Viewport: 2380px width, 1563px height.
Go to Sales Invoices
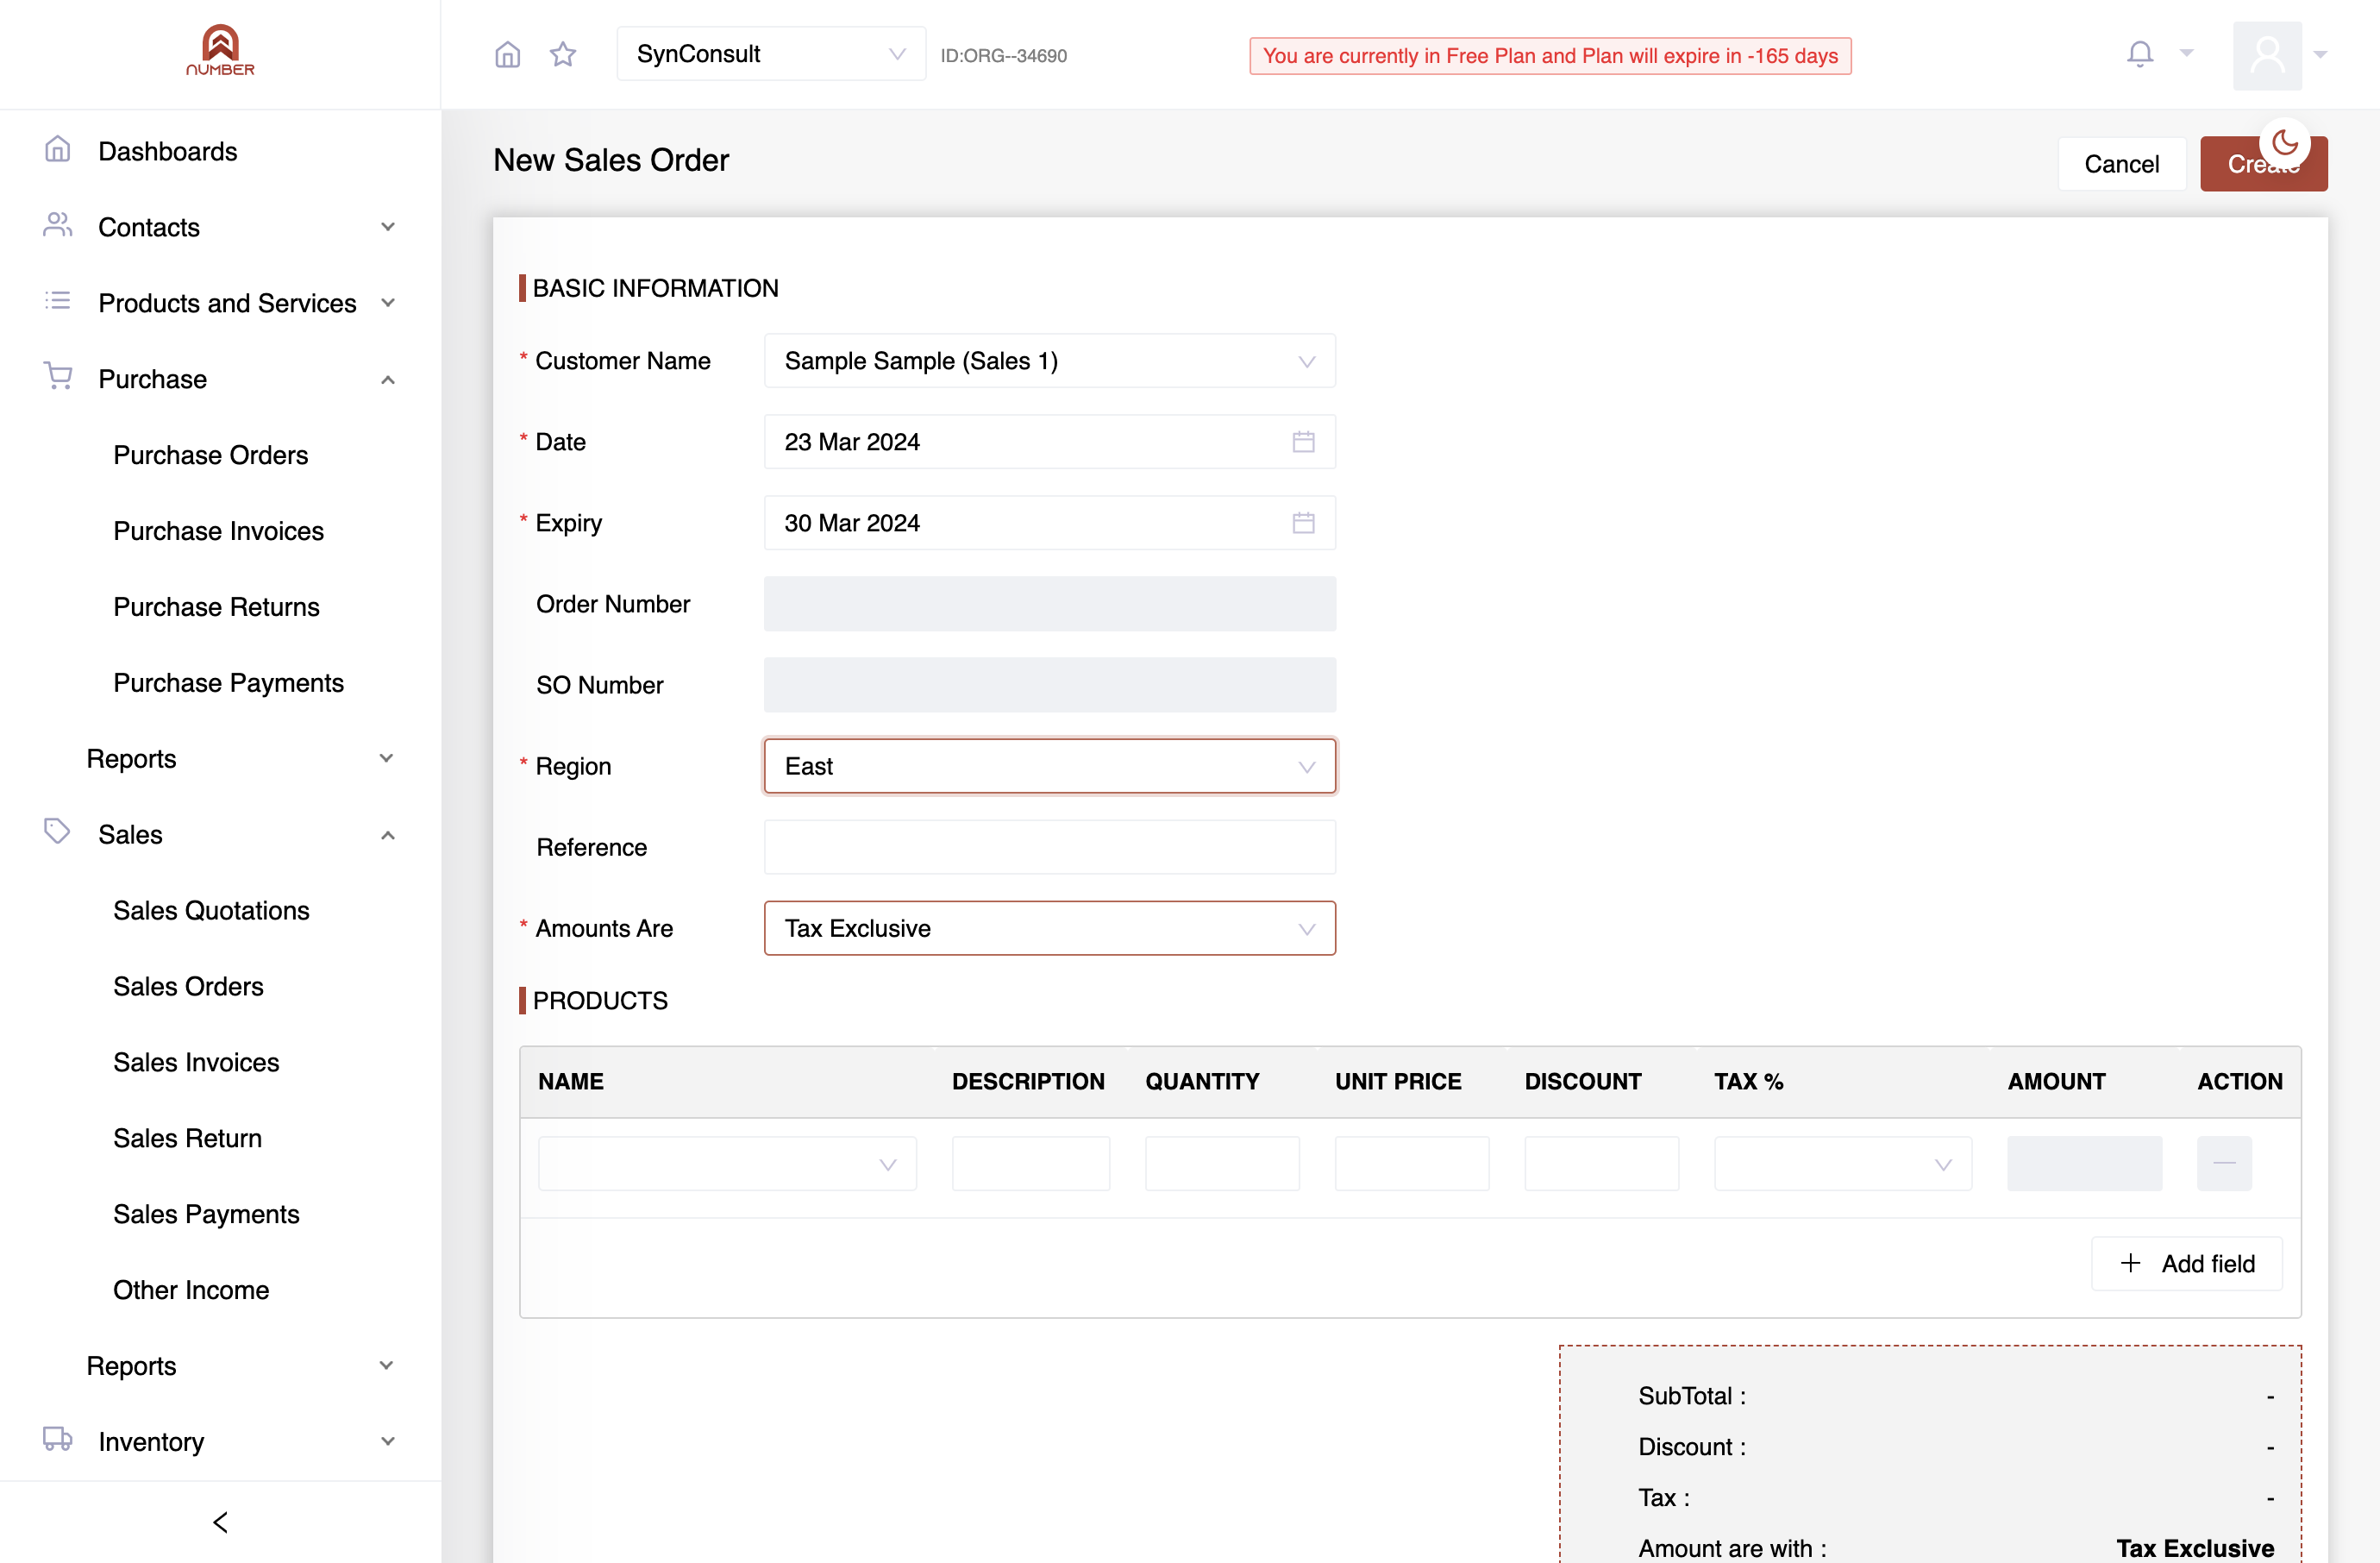[x=196, y=1062]
